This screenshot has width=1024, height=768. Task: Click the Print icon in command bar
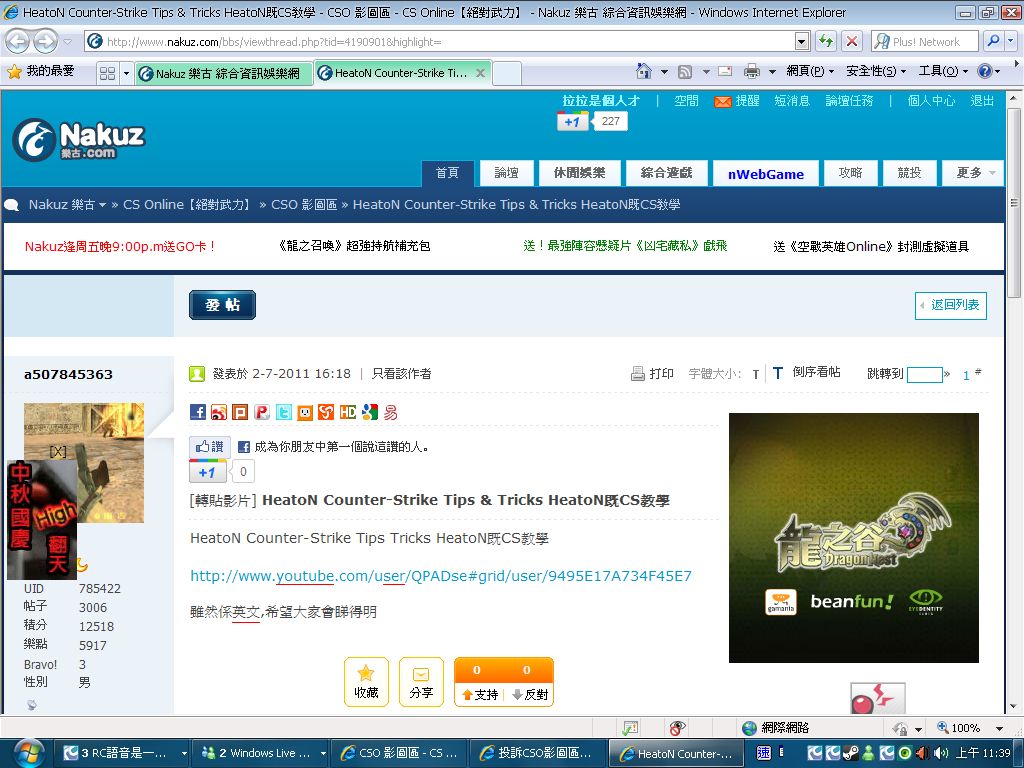(x=752, y=71)
